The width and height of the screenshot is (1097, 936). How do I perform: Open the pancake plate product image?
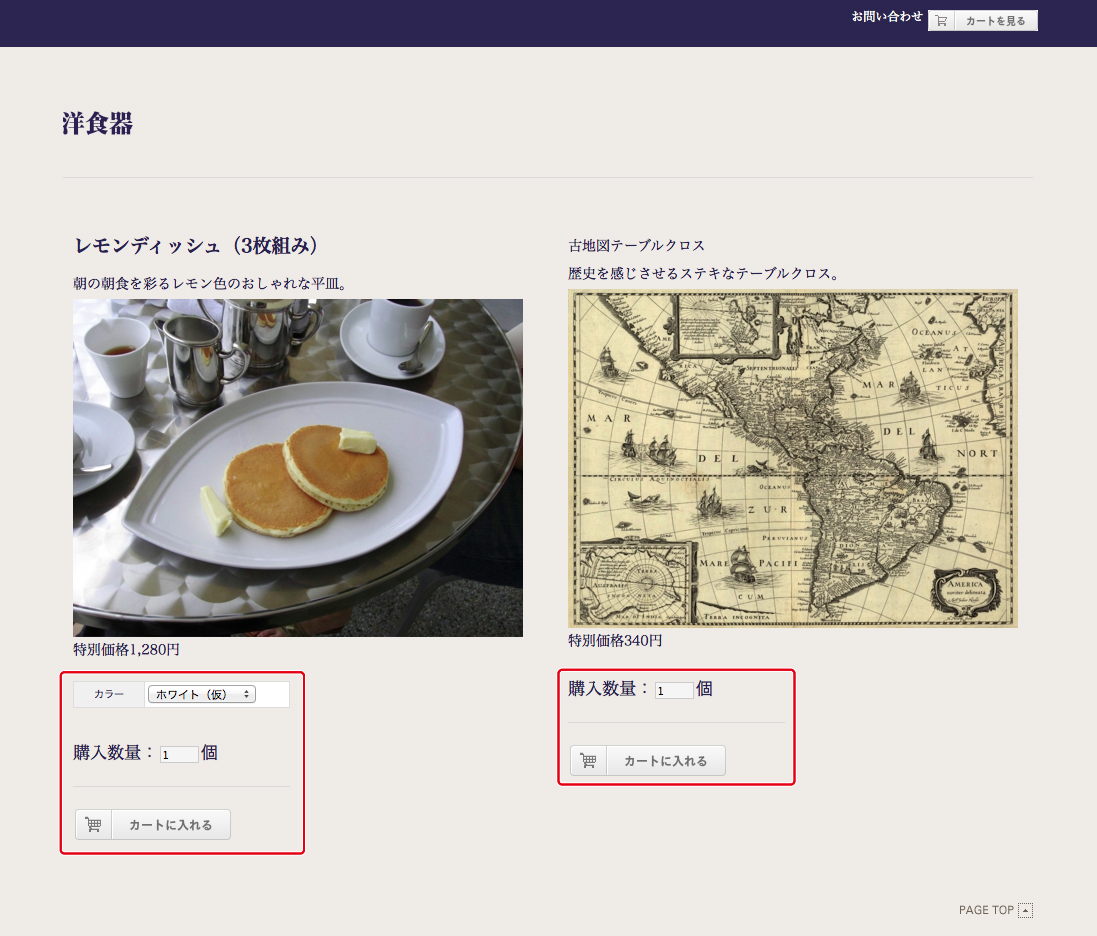coord(298,468)
